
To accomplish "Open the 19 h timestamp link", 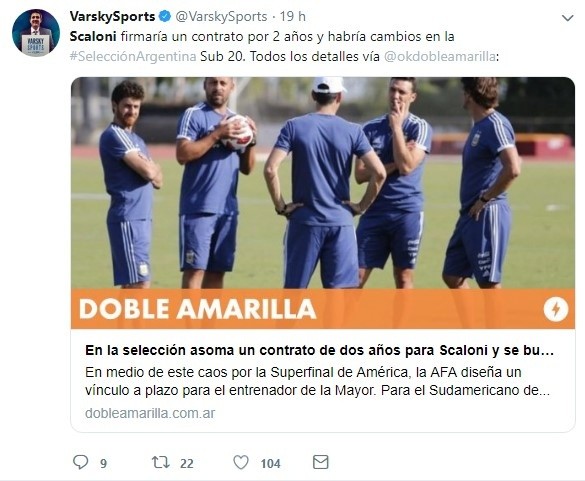I will [x=292, y=16].
